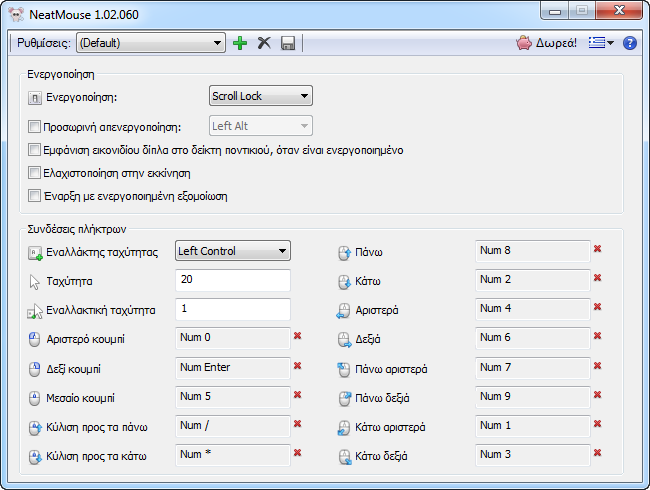Clear the Num 6 right binding
Viewport: 650px width, 490px height.
(597, 336)
